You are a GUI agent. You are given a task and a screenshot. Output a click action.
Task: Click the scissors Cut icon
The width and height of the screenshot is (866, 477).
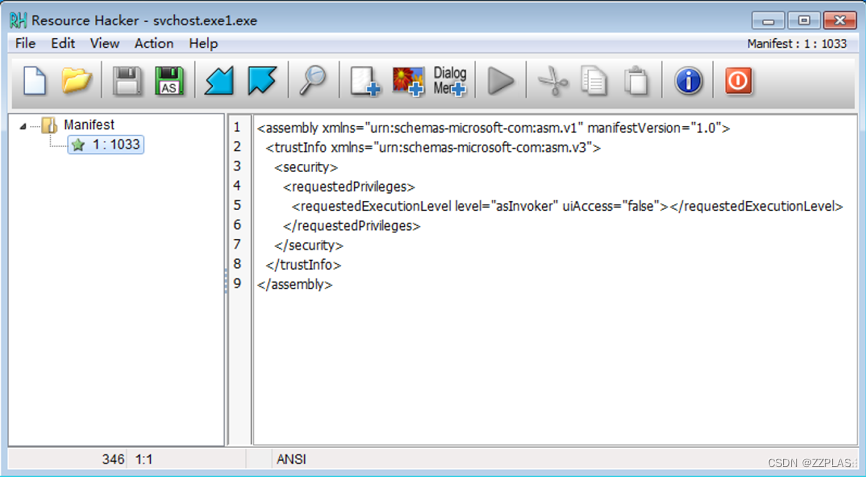tap(552, 81)
